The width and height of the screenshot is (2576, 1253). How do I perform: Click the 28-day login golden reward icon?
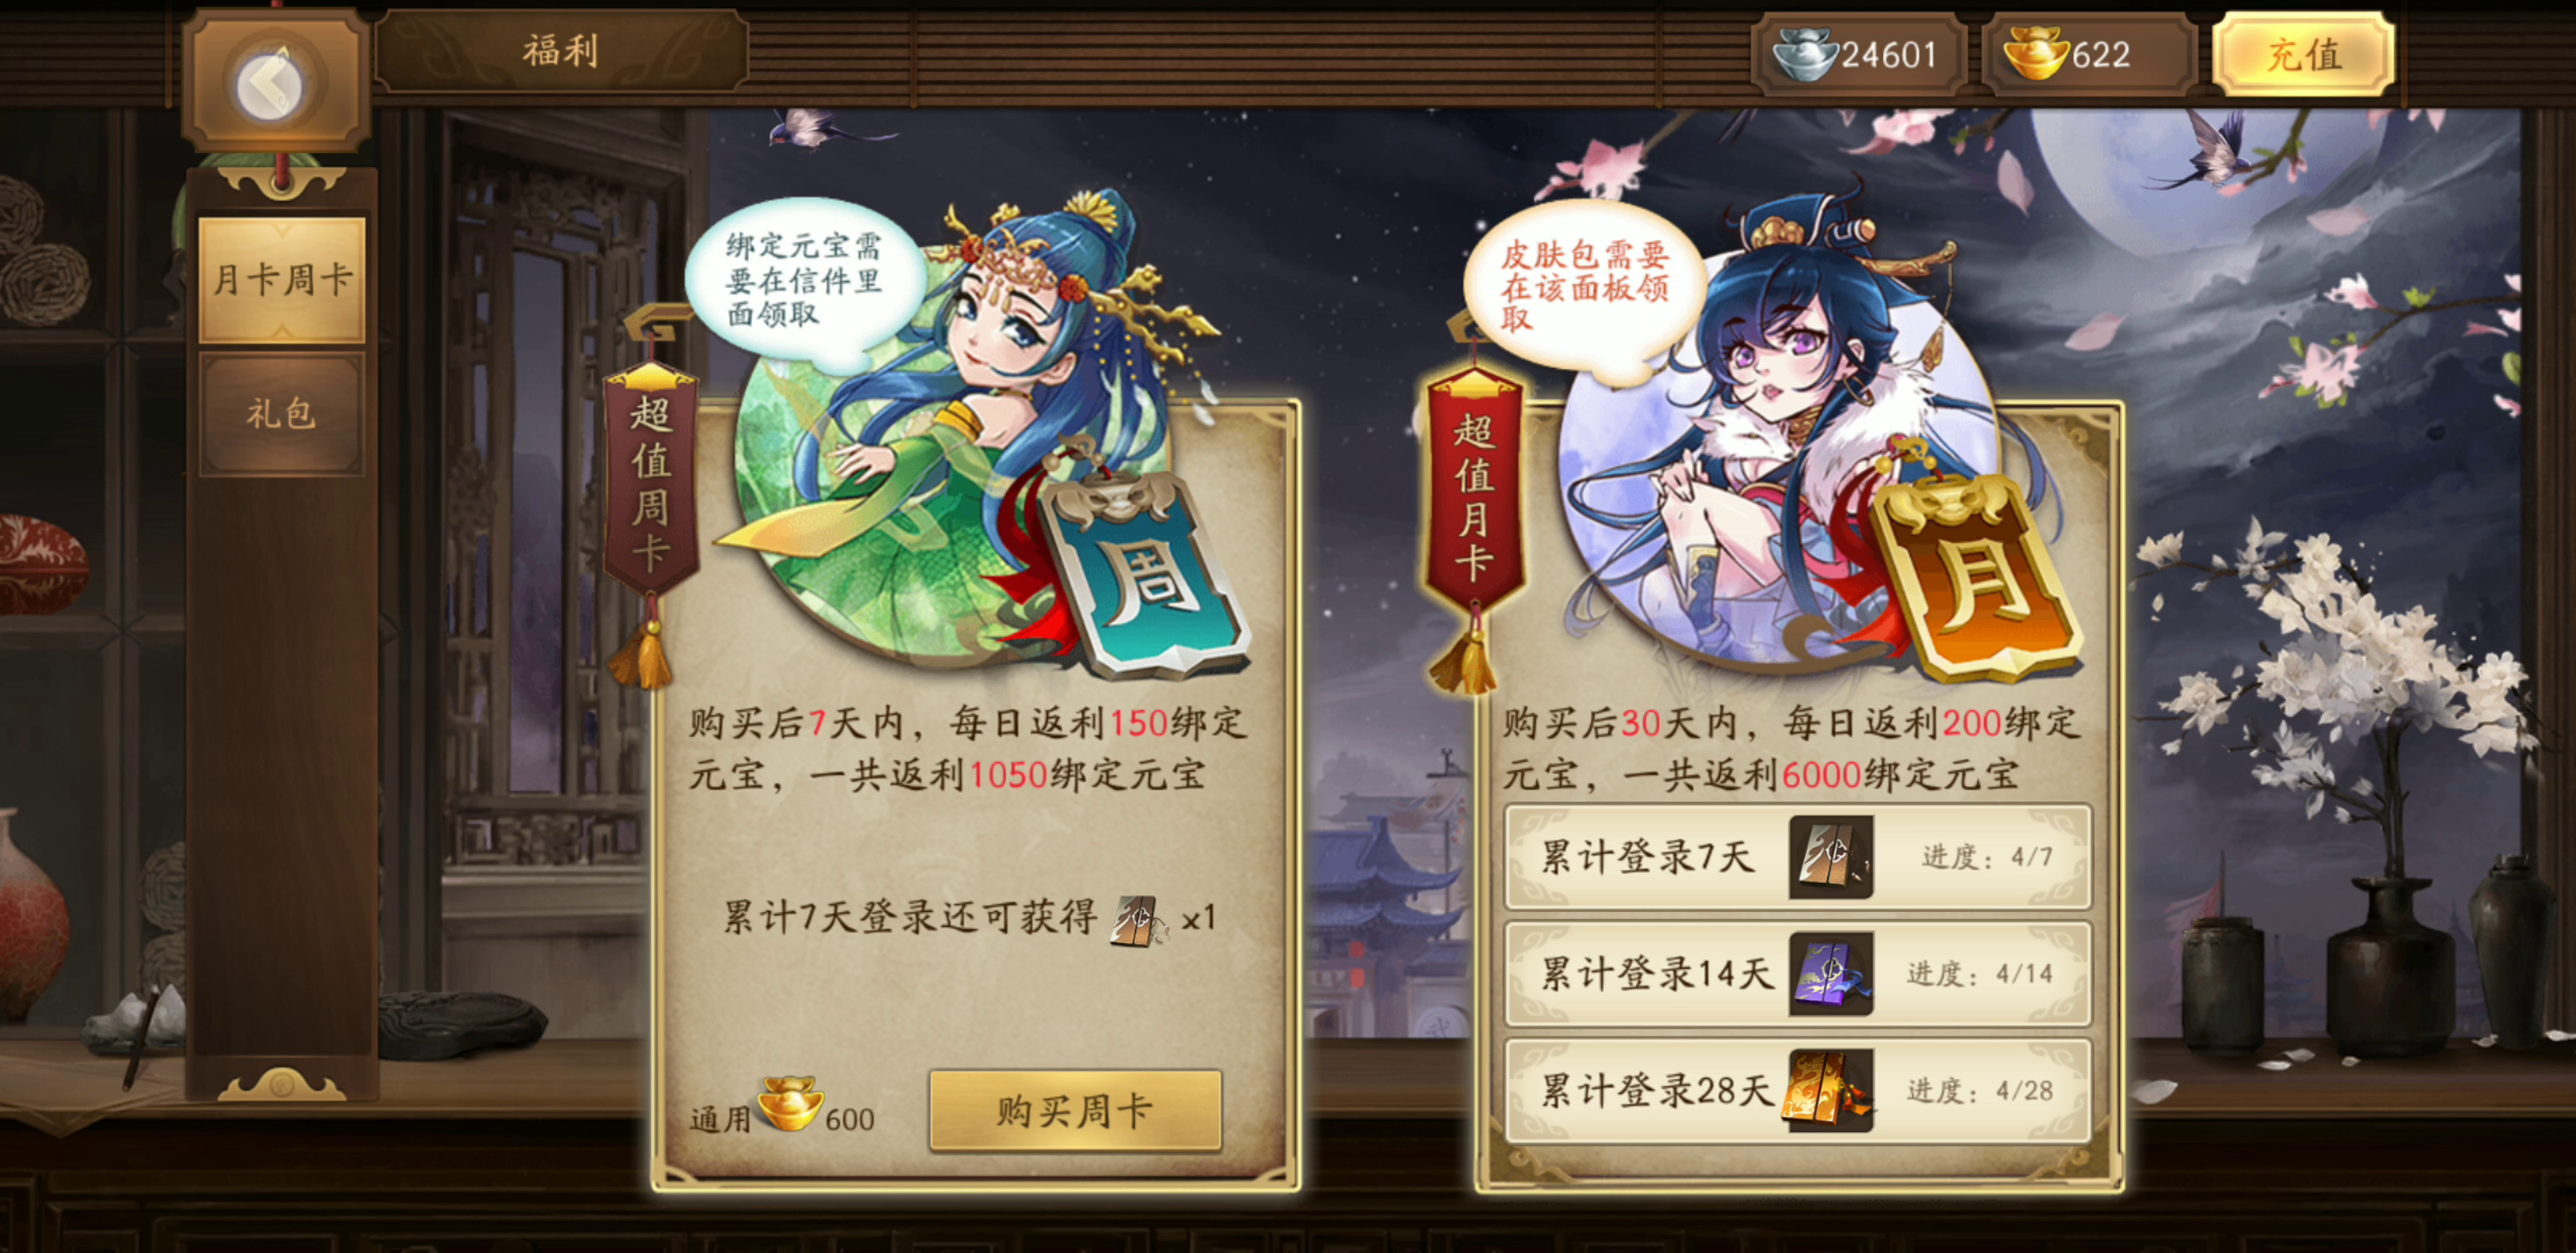[1828, 1090]
